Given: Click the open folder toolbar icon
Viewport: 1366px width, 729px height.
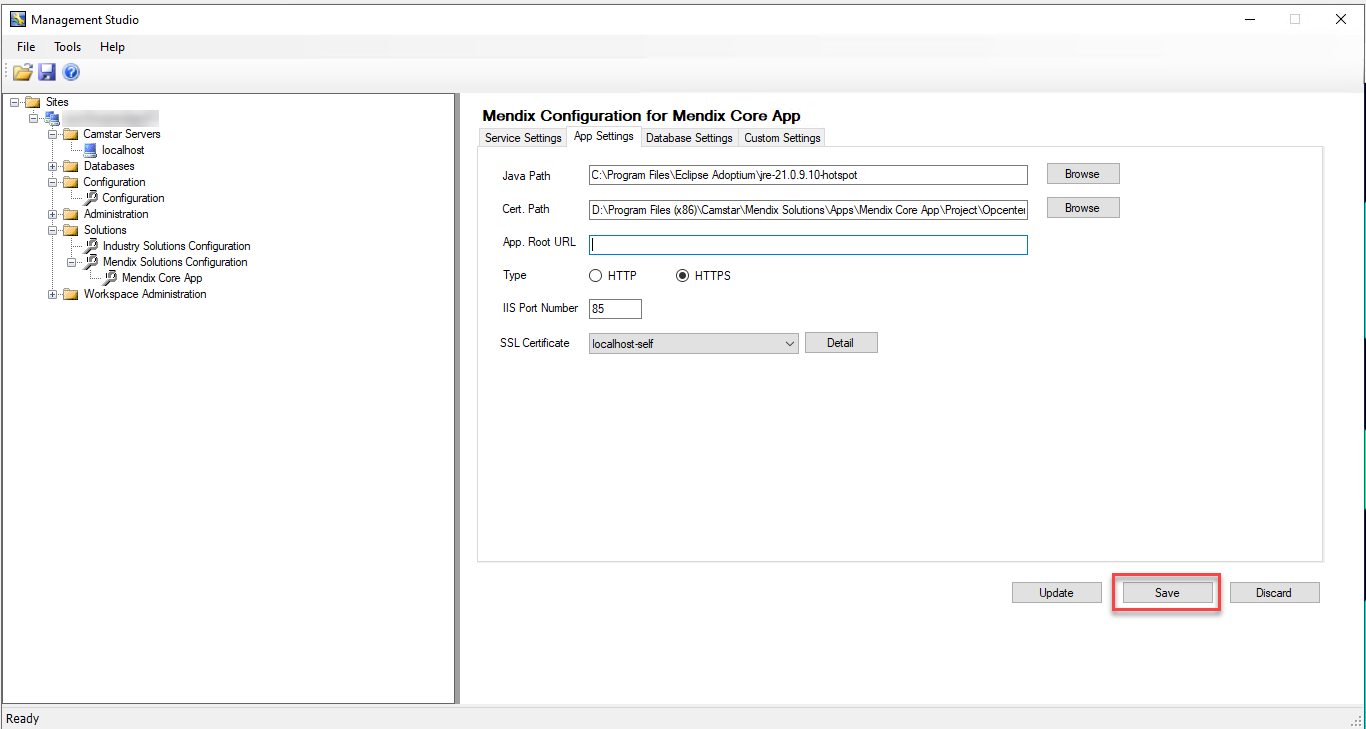Looking at the screenshot, I should point(22,72).
